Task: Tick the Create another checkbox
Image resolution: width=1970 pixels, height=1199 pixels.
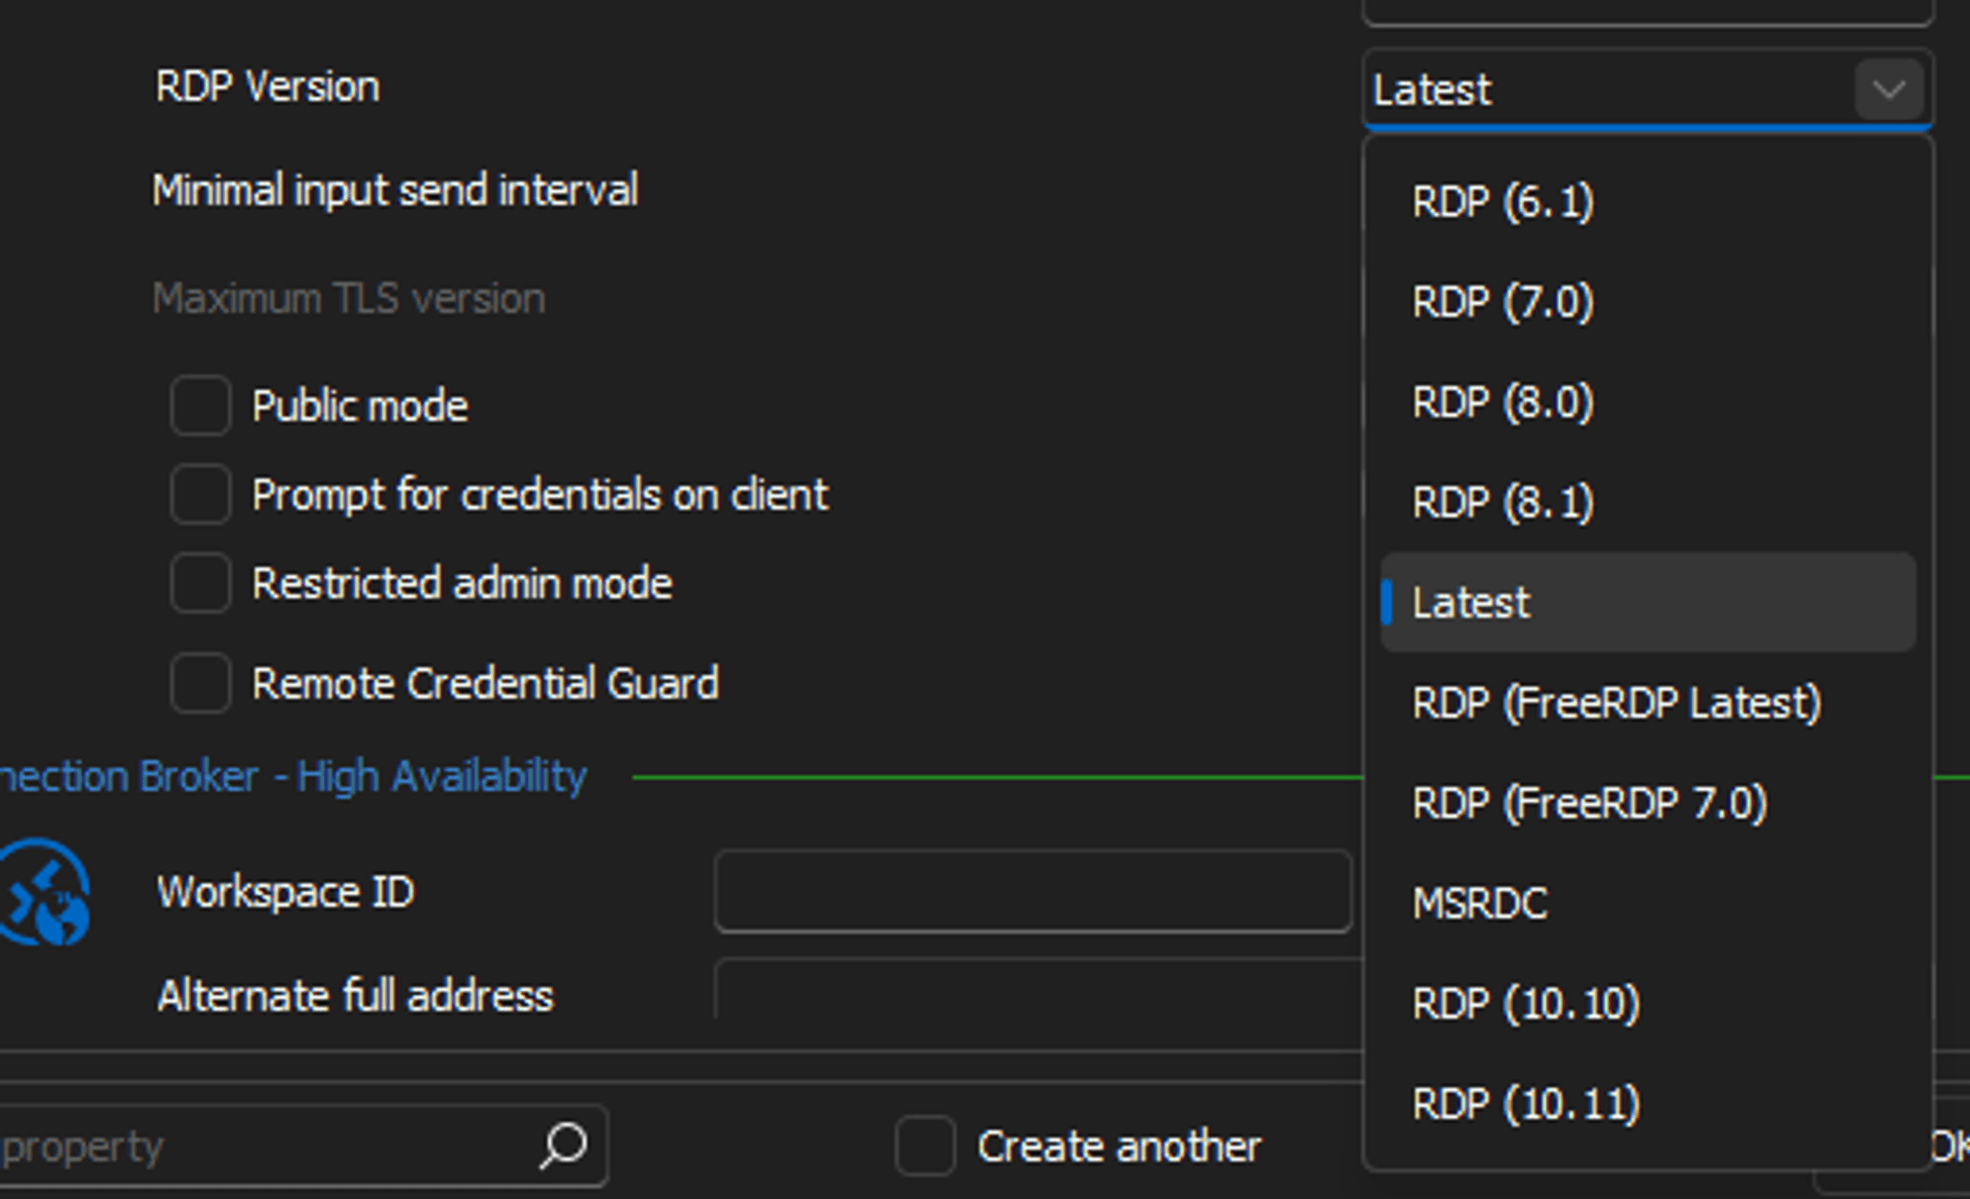Action: 923,1146
